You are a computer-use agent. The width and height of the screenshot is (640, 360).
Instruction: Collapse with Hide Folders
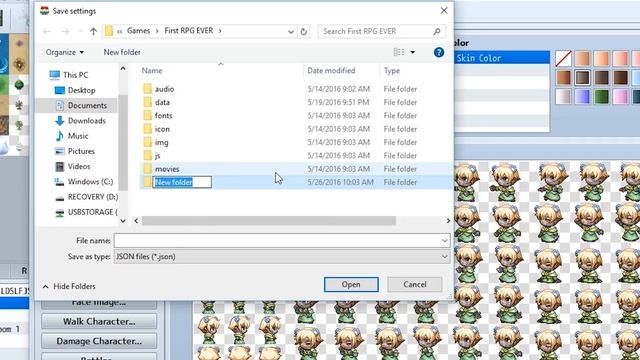(69, 287)
